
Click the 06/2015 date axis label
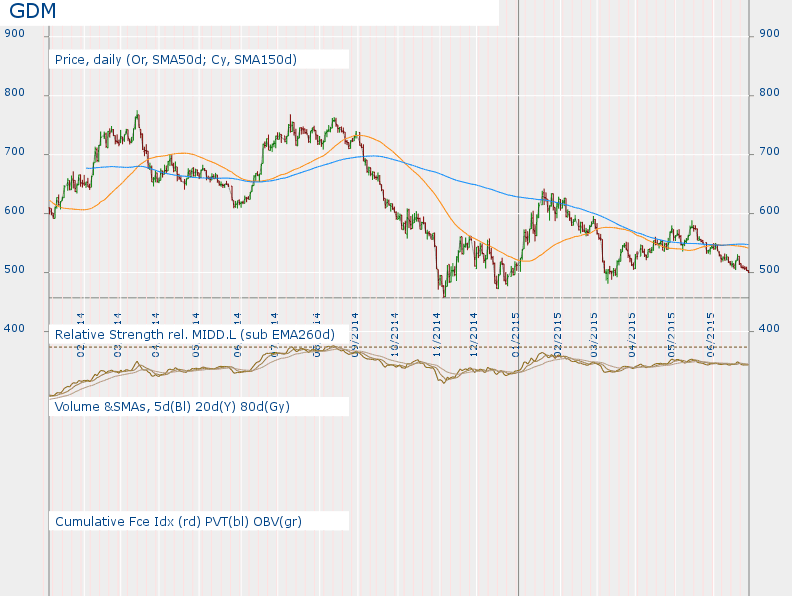[711, 327]
